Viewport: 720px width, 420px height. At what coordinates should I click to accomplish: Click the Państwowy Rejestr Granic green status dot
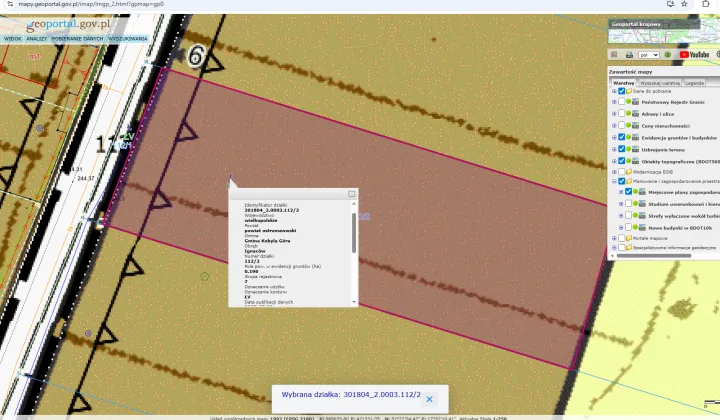[x=629, y=102]
